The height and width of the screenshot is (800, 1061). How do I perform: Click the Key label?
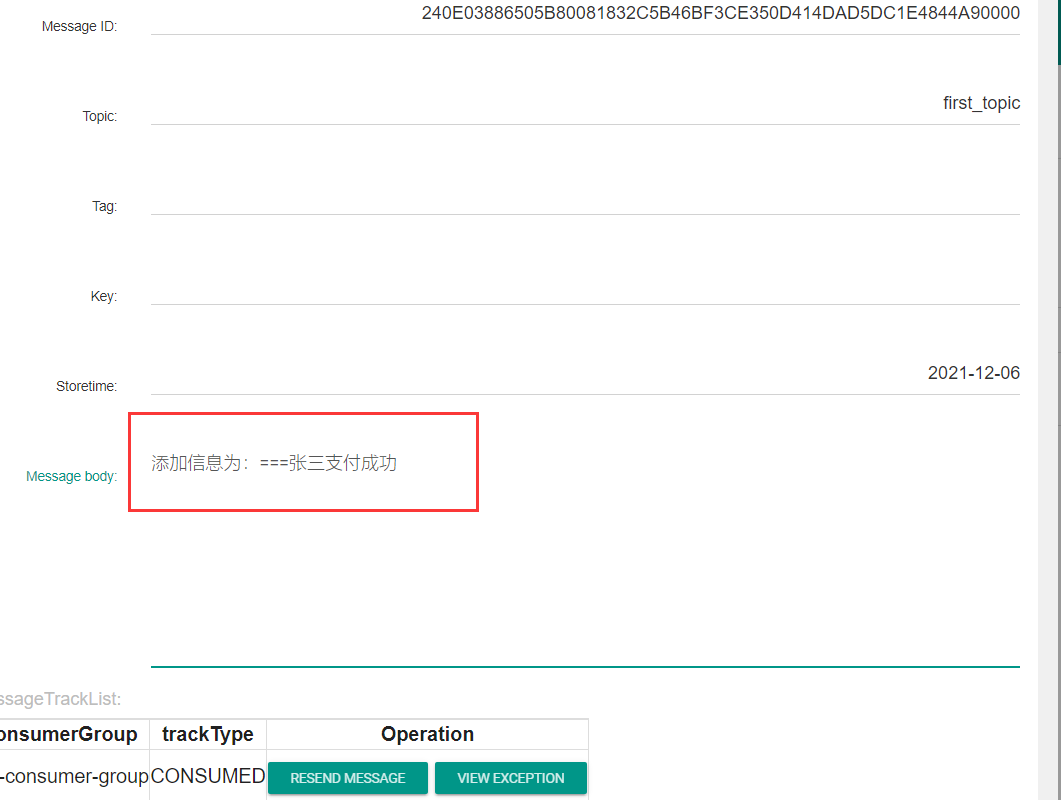[x=104, y=296]
